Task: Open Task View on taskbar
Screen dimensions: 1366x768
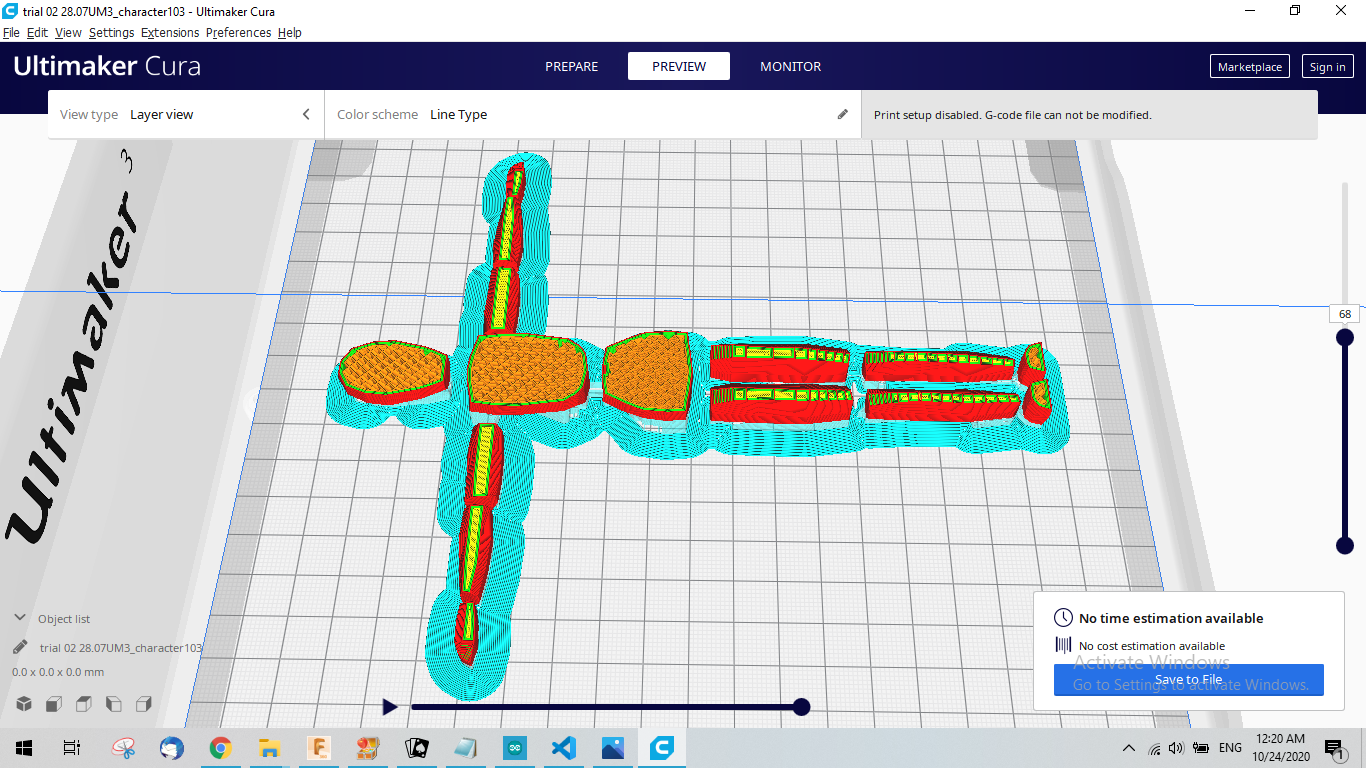Action: tap(71, 748)
